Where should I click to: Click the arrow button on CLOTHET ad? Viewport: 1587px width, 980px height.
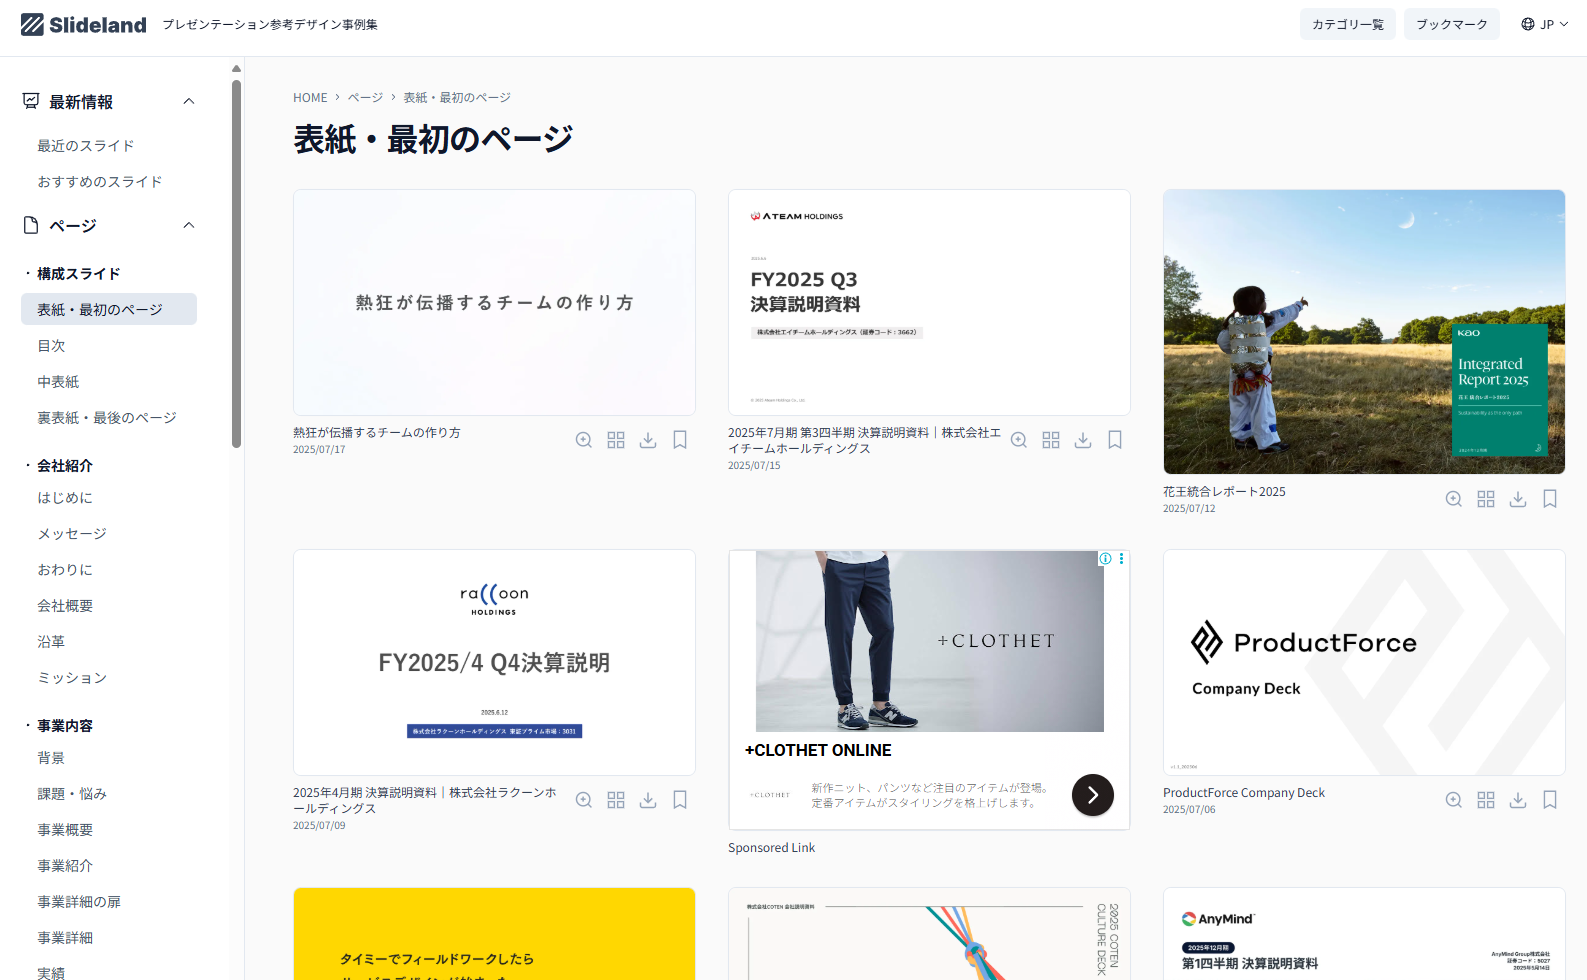(x=1093, y=795)
